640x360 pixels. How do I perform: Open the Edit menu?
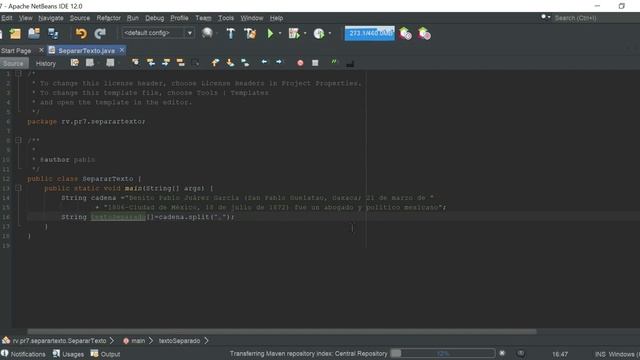tap(7, 18)
